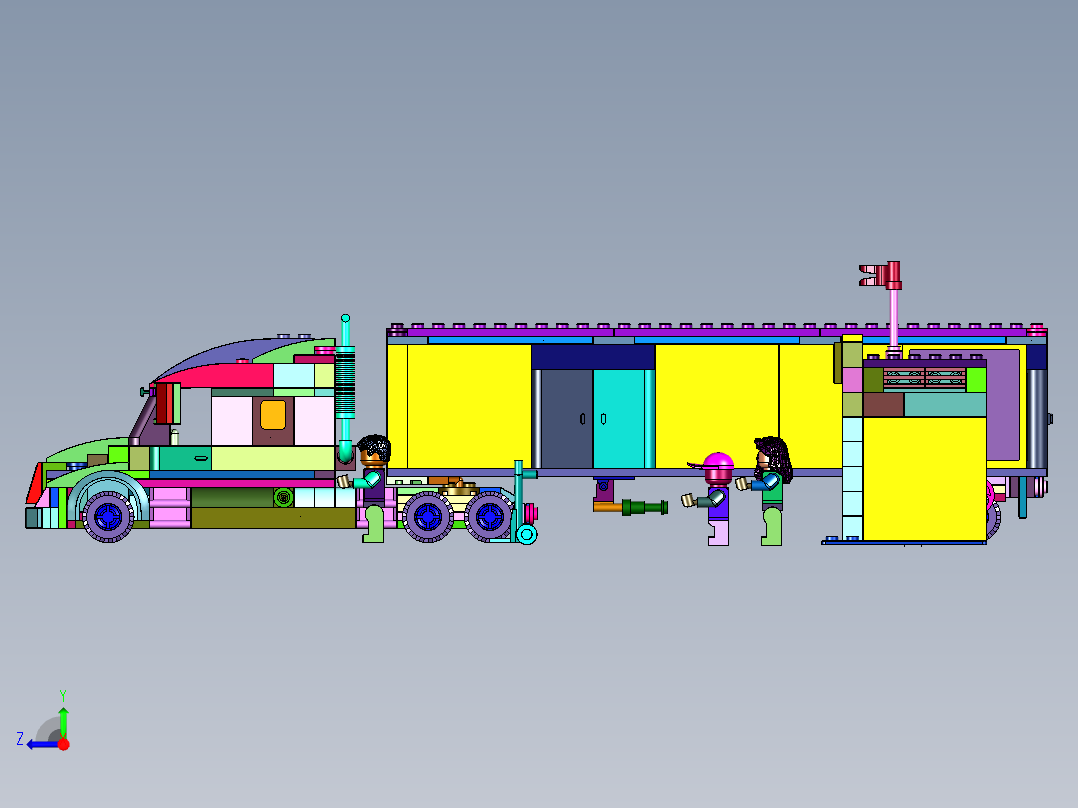Click the teal exhaust stack behind the cab

[345, 389]
